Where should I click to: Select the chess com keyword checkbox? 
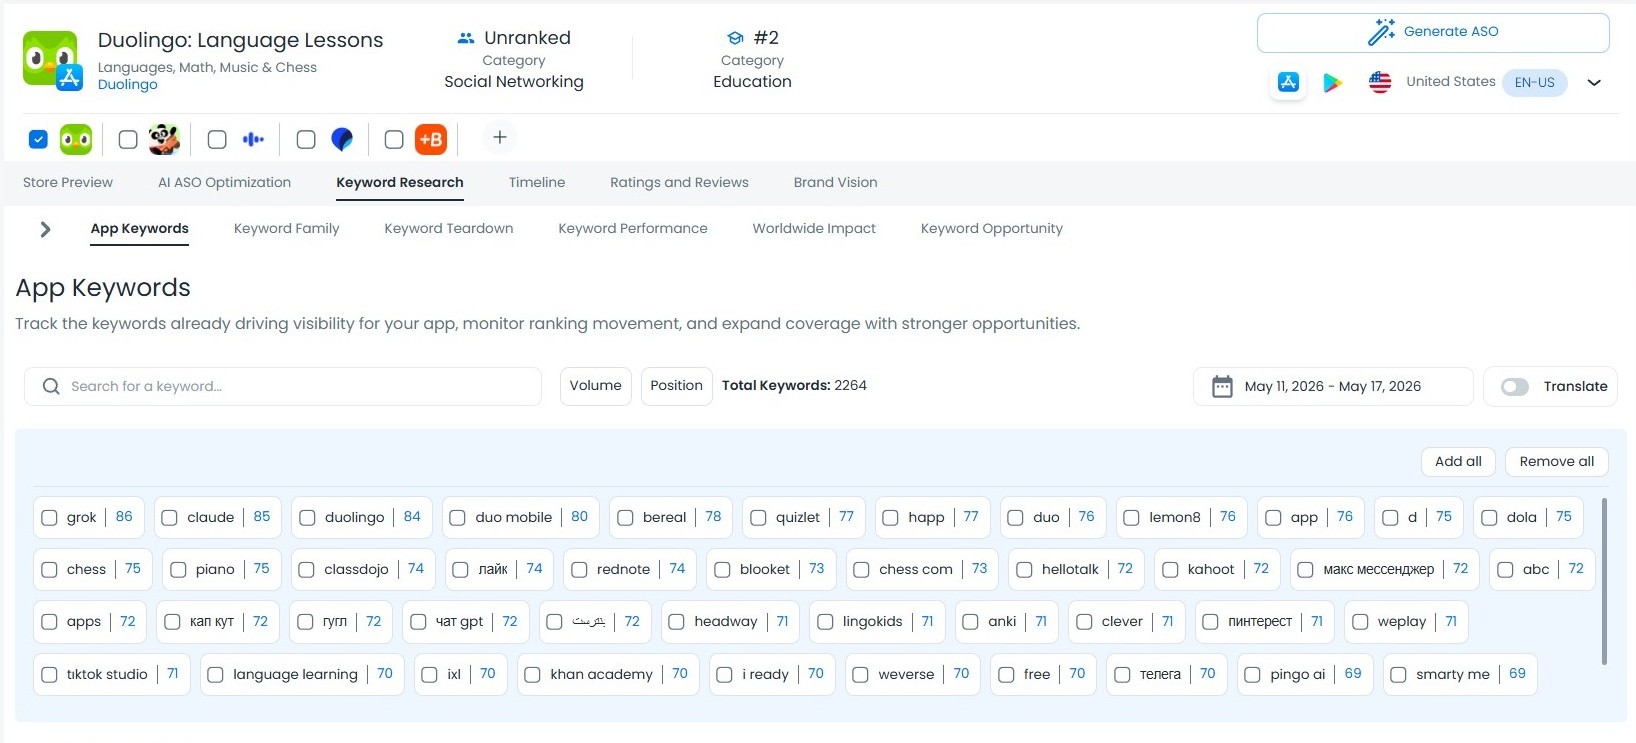point(861,569)
